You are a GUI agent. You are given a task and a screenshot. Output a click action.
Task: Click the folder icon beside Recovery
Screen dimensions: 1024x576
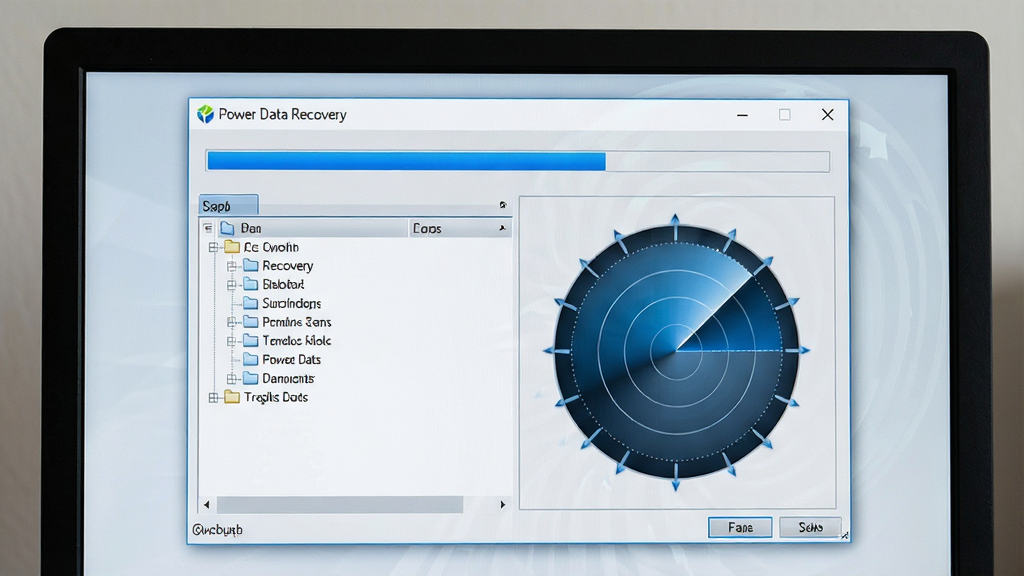(251, 265)
